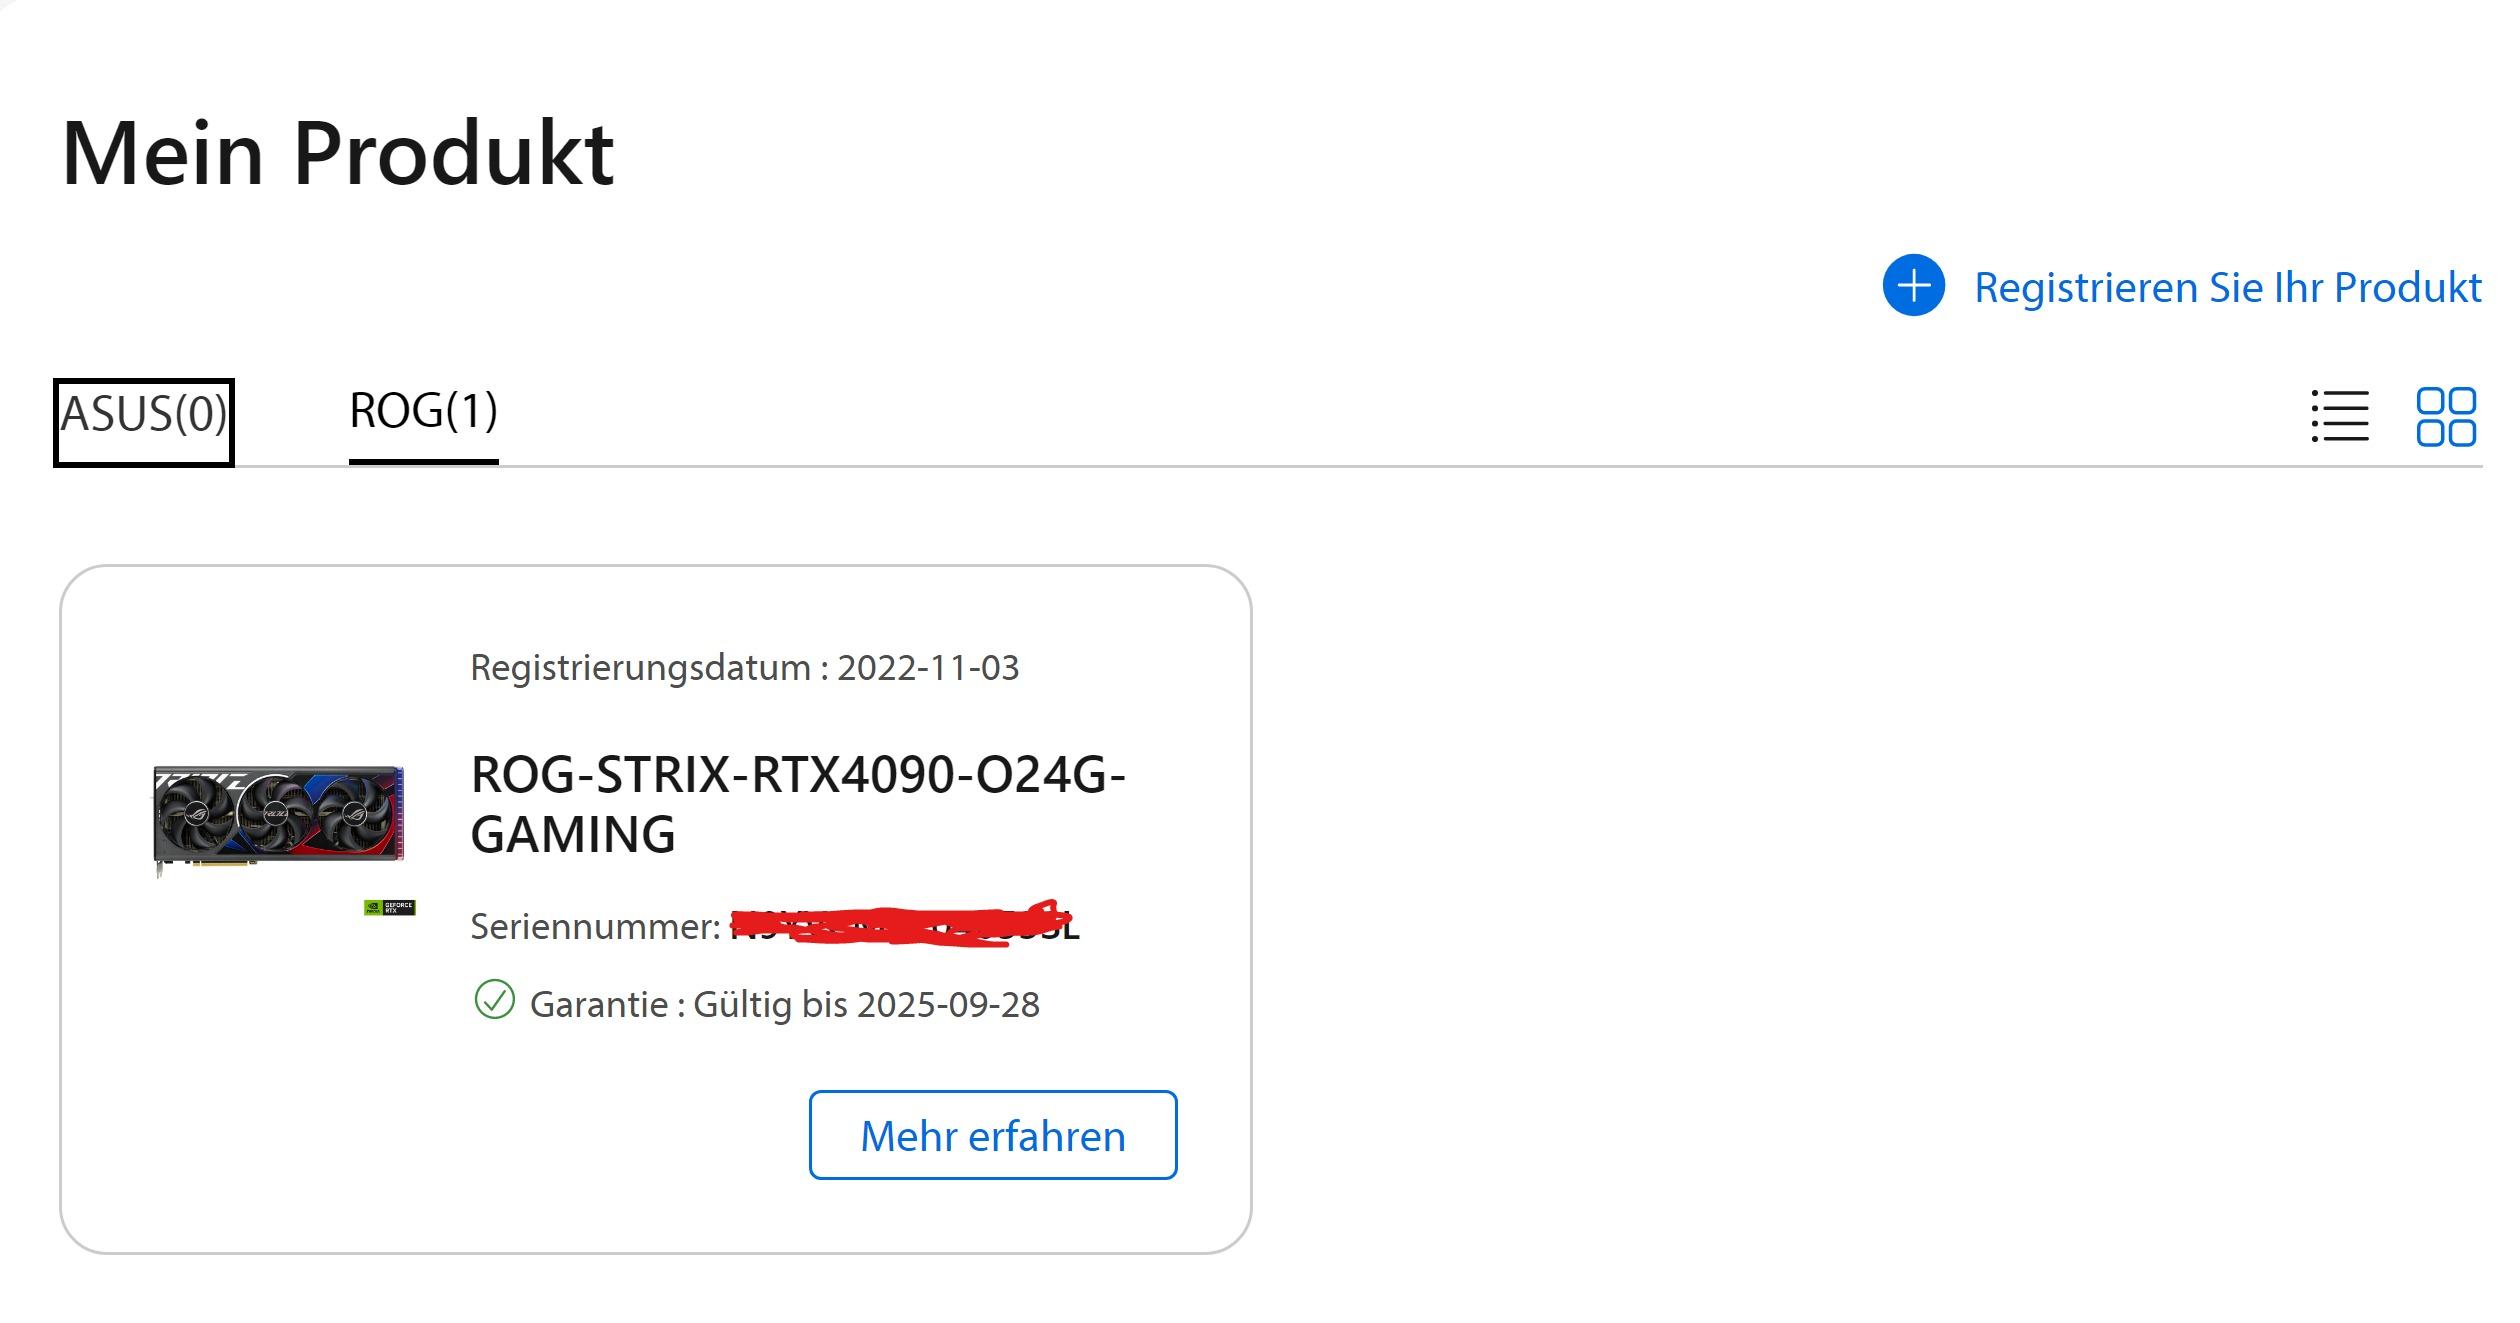Click the green warranty checkmark icon
This screenshot has height=1323, width=2520.
494,999
